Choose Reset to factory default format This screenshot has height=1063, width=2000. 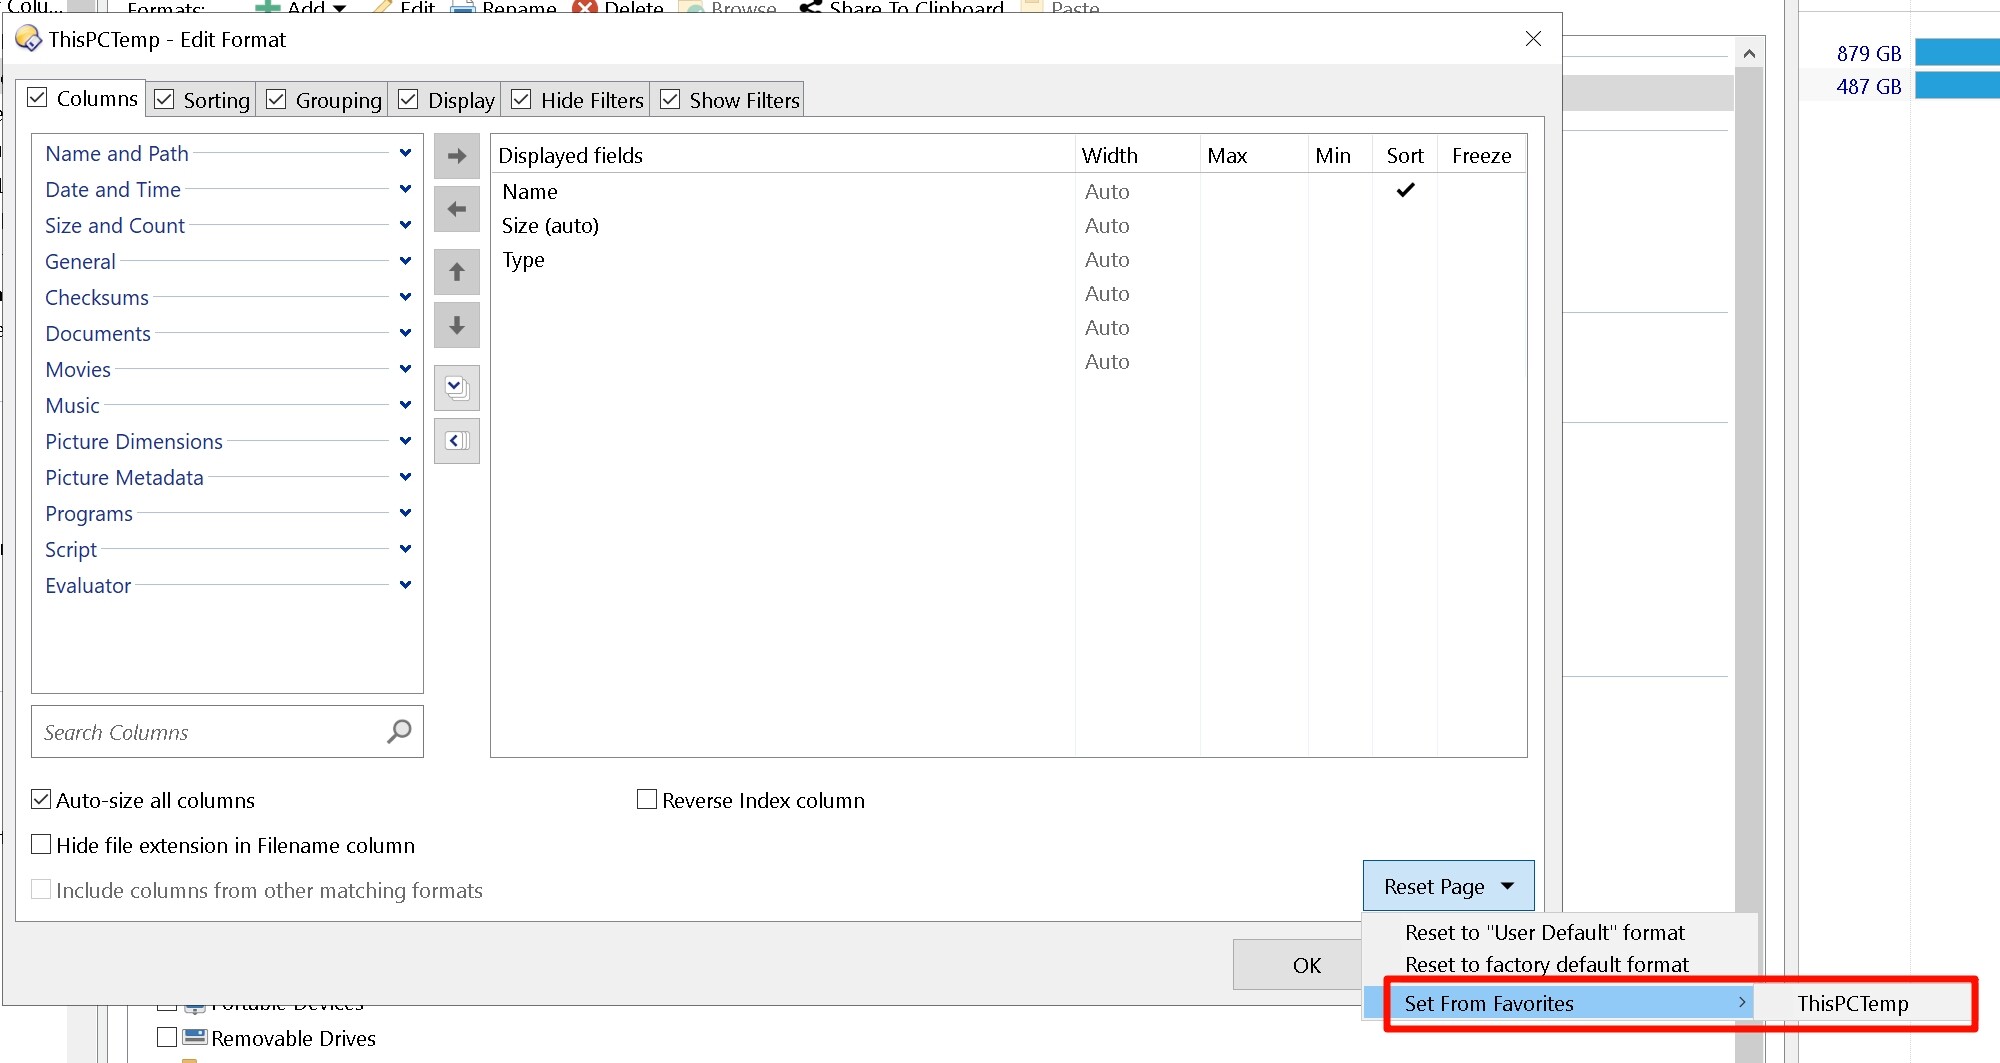coord(1546,965)
